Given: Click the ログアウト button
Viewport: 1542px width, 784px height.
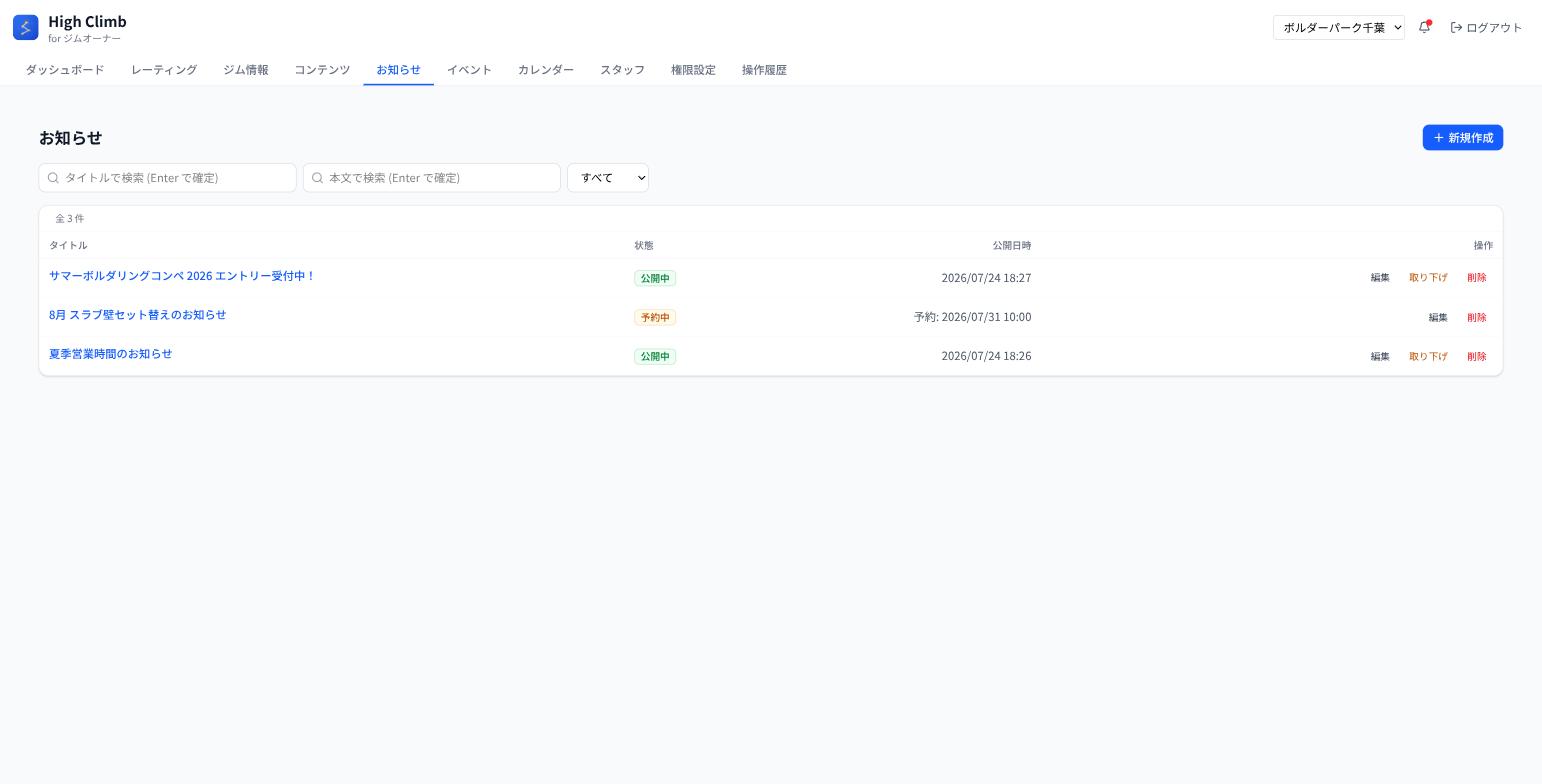Looking at the screenshot, I should point(1486,28).
